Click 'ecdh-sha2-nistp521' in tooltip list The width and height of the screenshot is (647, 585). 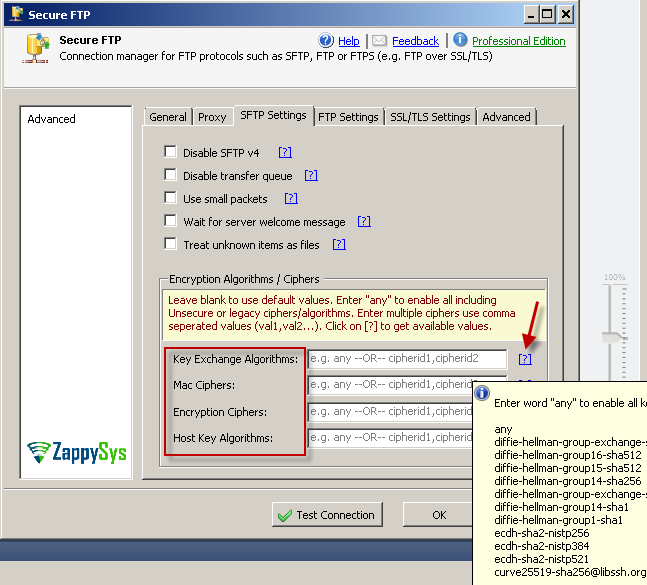click(x=542, y=559)
